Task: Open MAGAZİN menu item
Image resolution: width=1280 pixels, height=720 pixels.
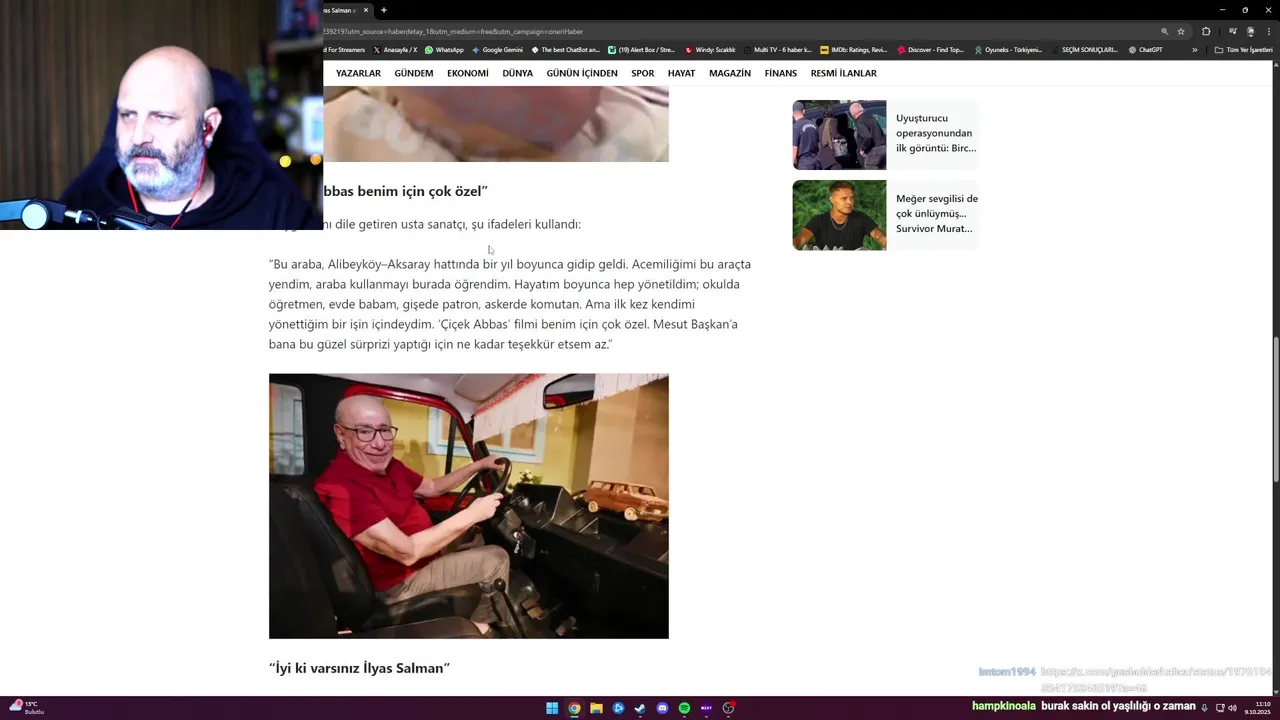Action: 730,73
